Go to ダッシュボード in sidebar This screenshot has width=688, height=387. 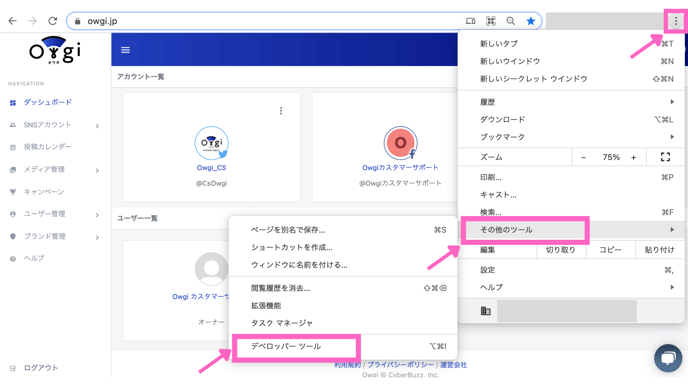48,102
